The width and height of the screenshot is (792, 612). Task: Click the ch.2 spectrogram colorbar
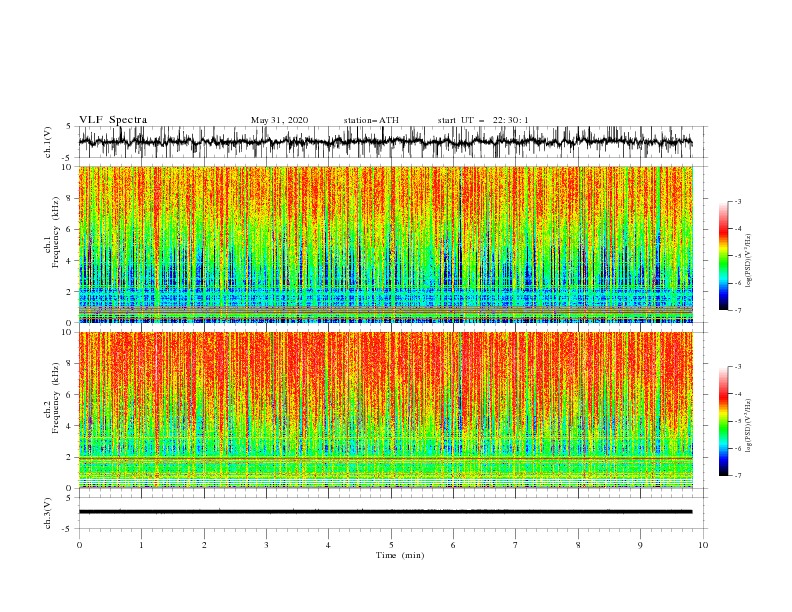(723, 421)
